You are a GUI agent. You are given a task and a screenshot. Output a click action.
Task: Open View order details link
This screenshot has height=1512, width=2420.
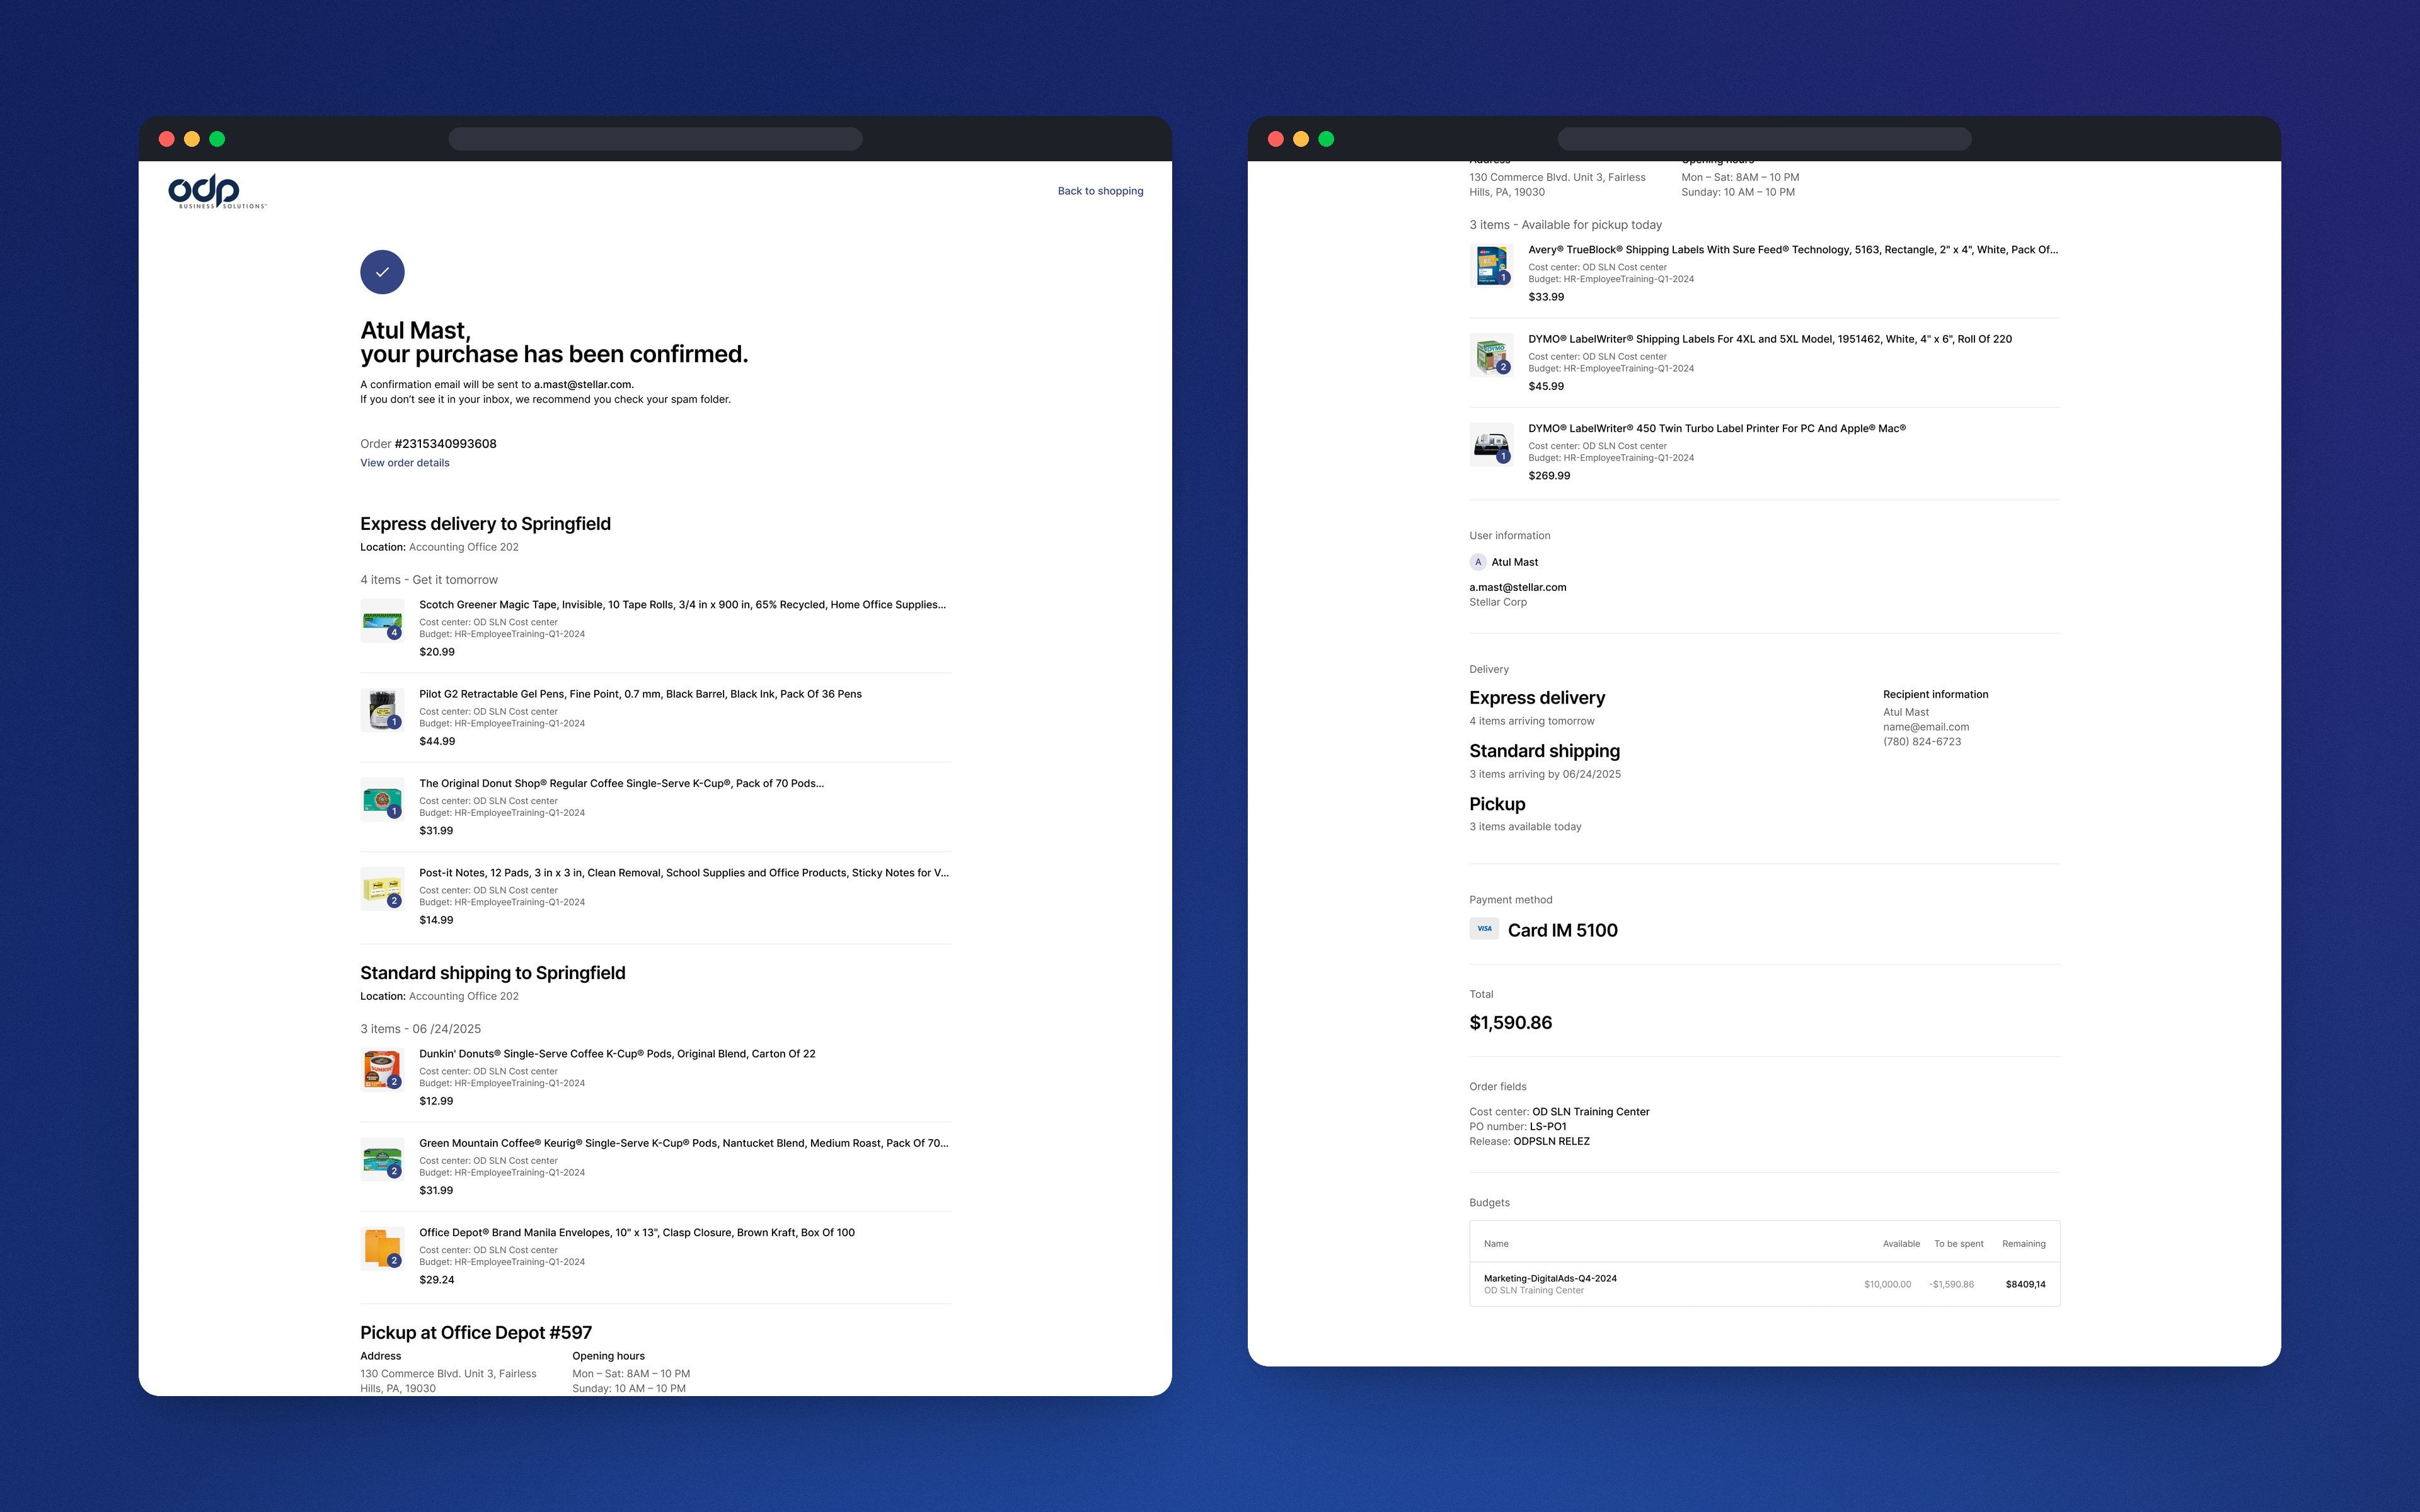tap(404, 463)
